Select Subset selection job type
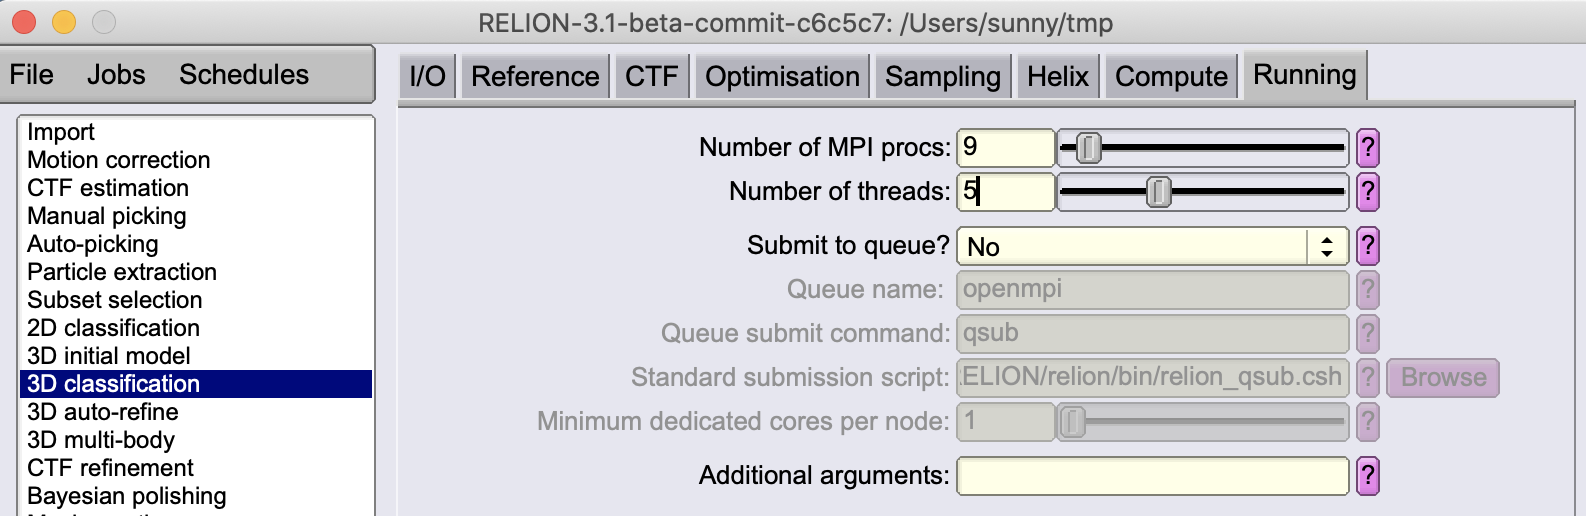 (196, 300)
